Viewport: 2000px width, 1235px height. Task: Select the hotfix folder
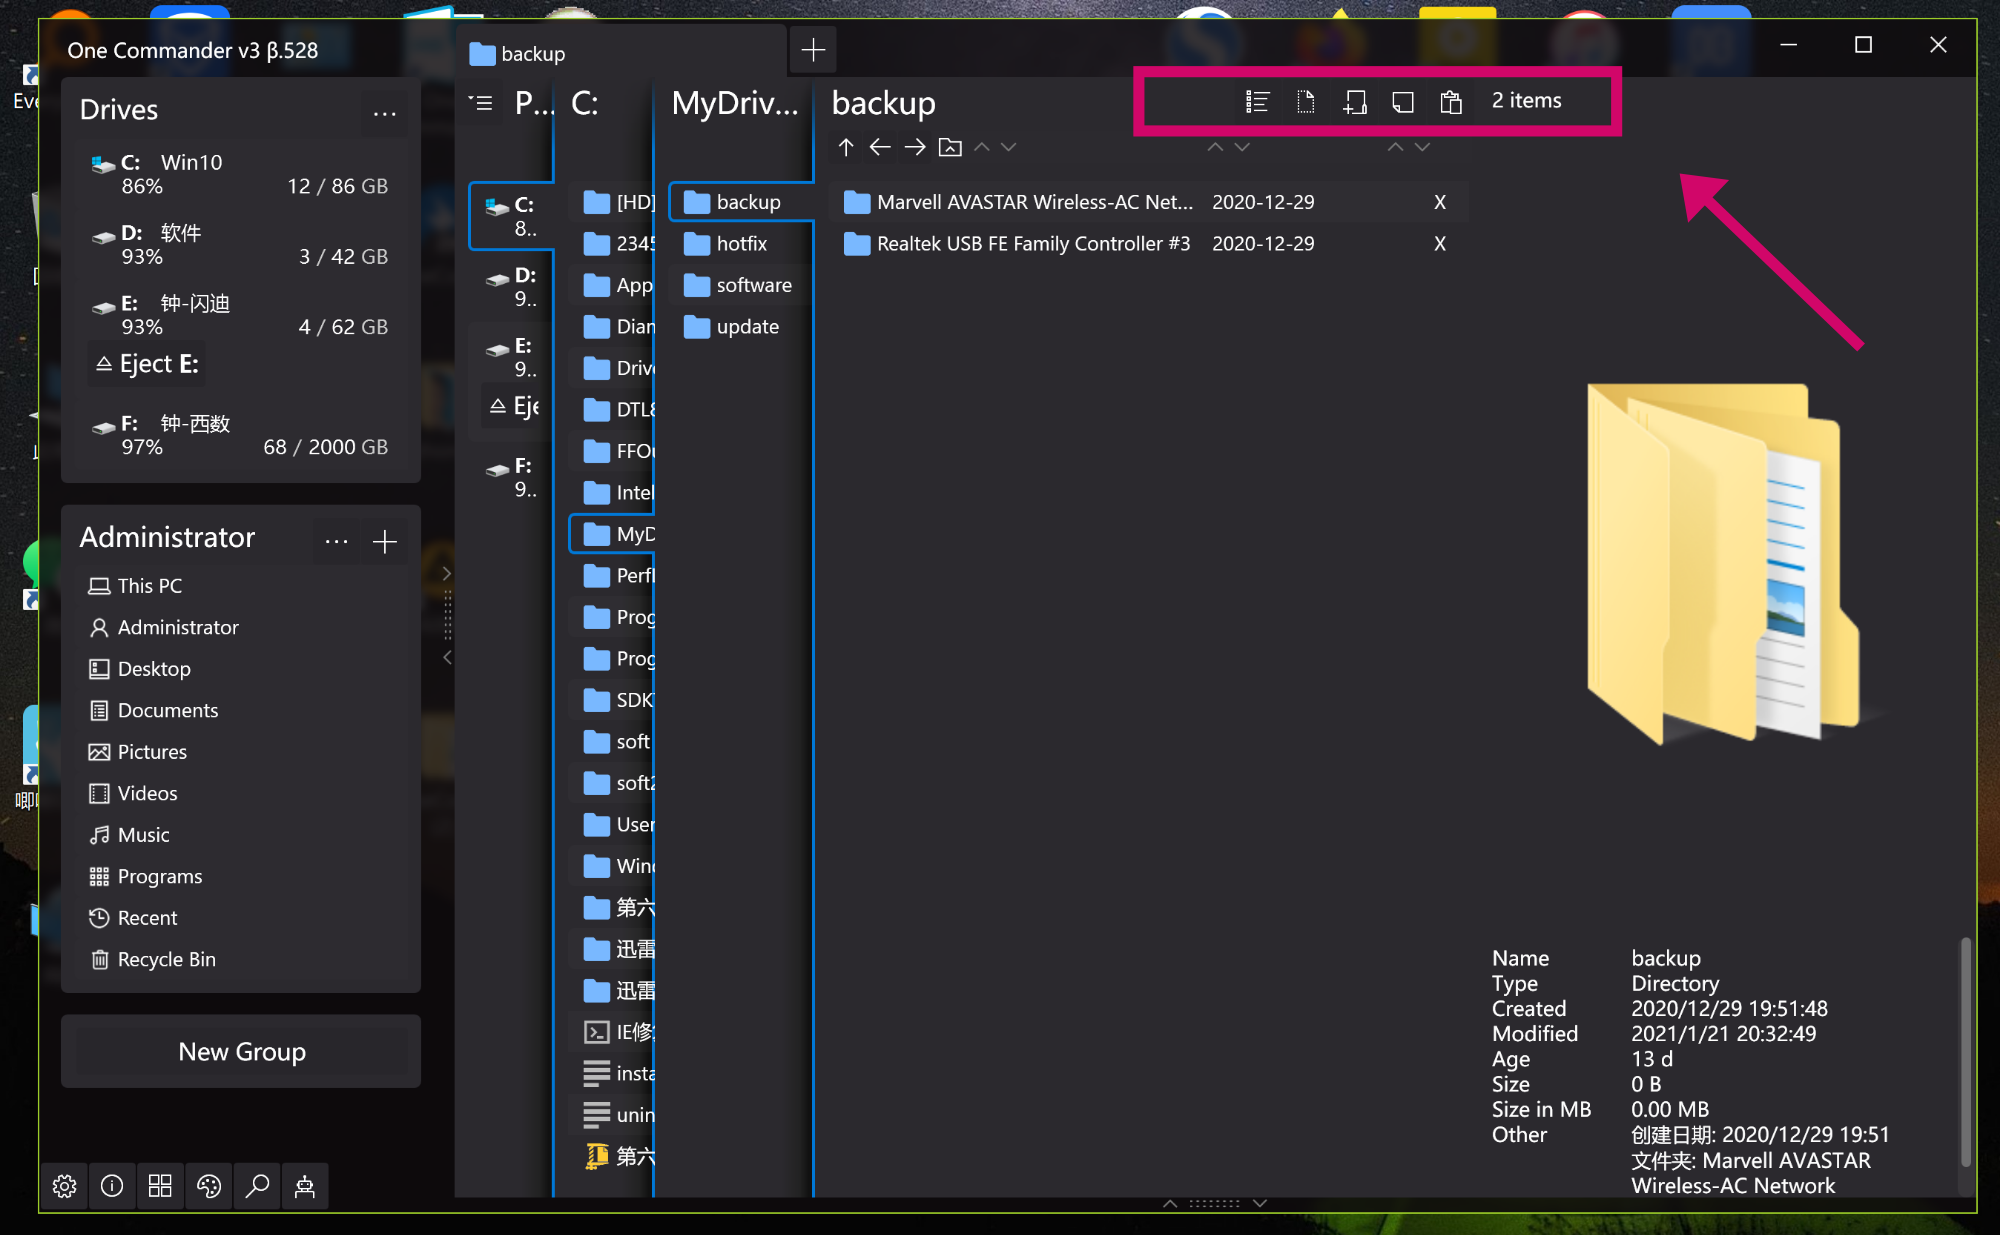click(x=741, y=243)
